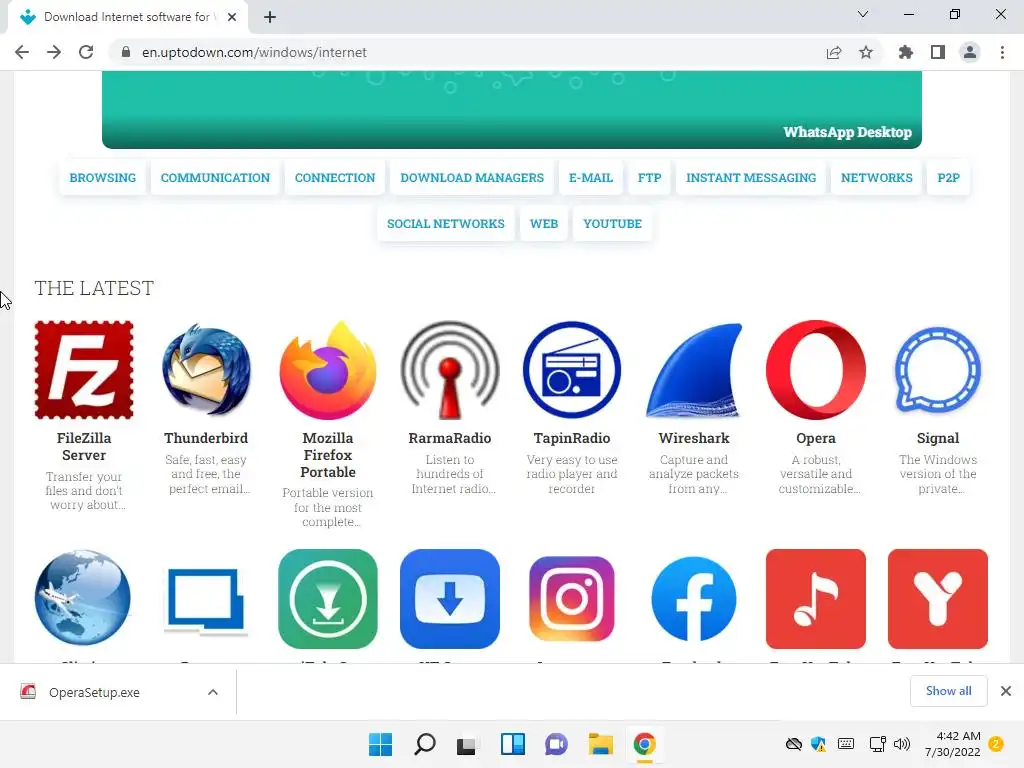Viewport: 1024px width, 768px height.
Task: Share this page via the share icon
Action: point(834,52)
